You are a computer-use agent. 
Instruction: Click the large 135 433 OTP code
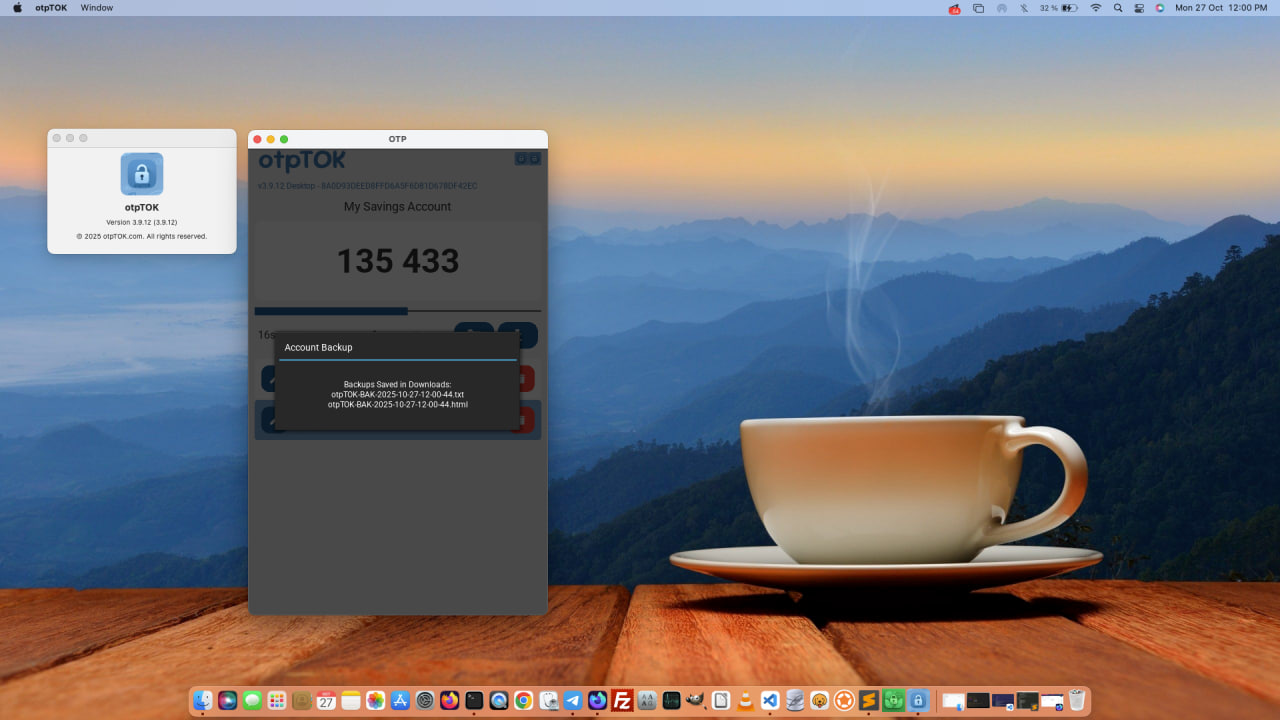[397, 261]
